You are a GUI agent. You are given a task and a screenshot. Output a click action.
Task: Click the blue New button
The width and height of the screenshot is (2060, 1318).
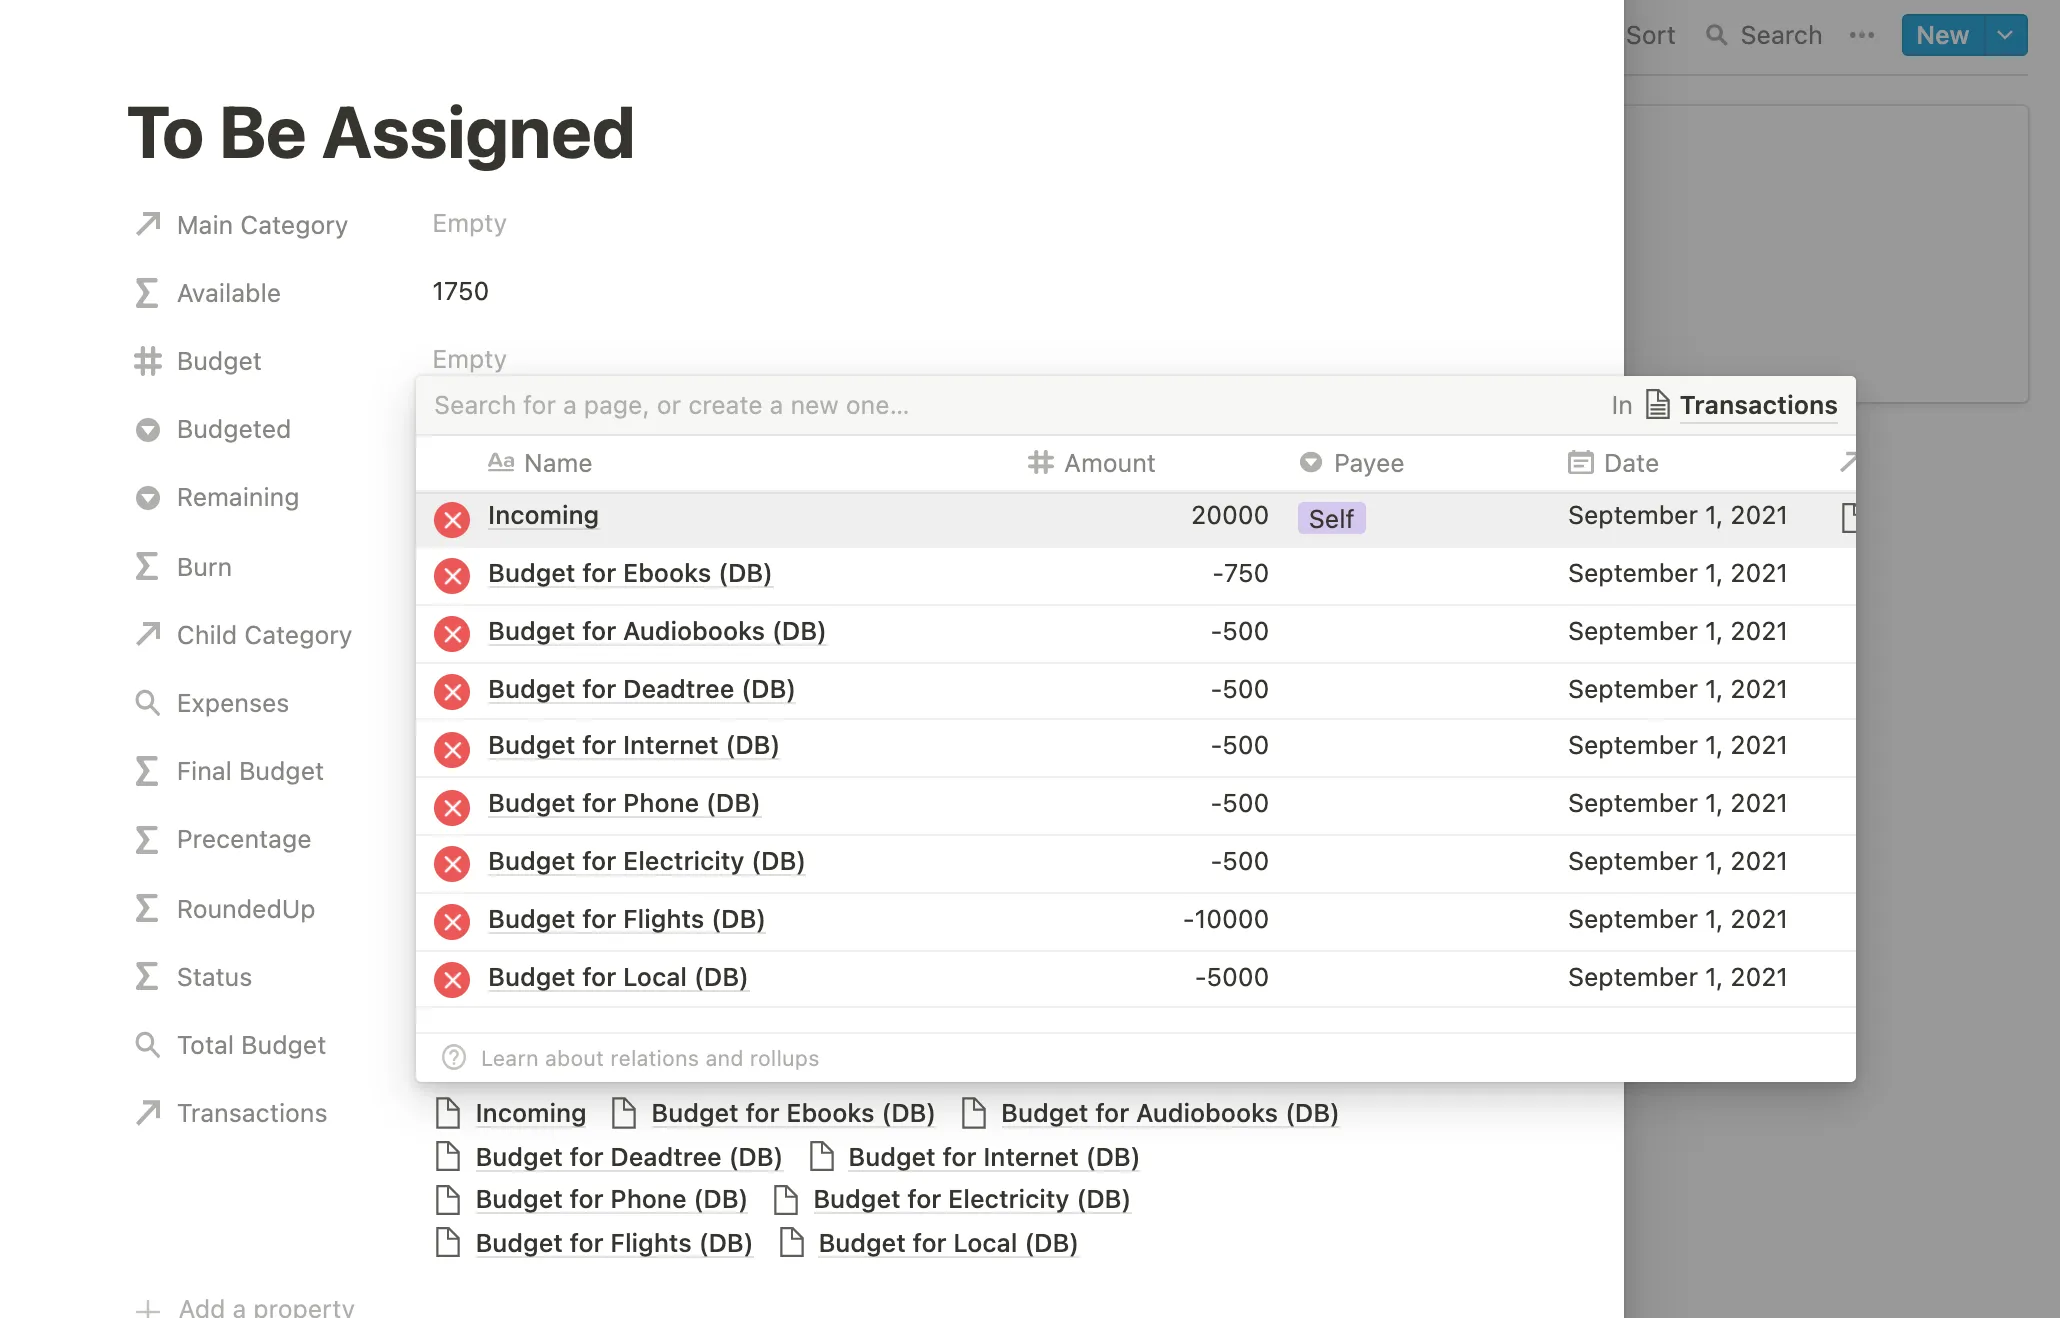[x=1943, y=36]
